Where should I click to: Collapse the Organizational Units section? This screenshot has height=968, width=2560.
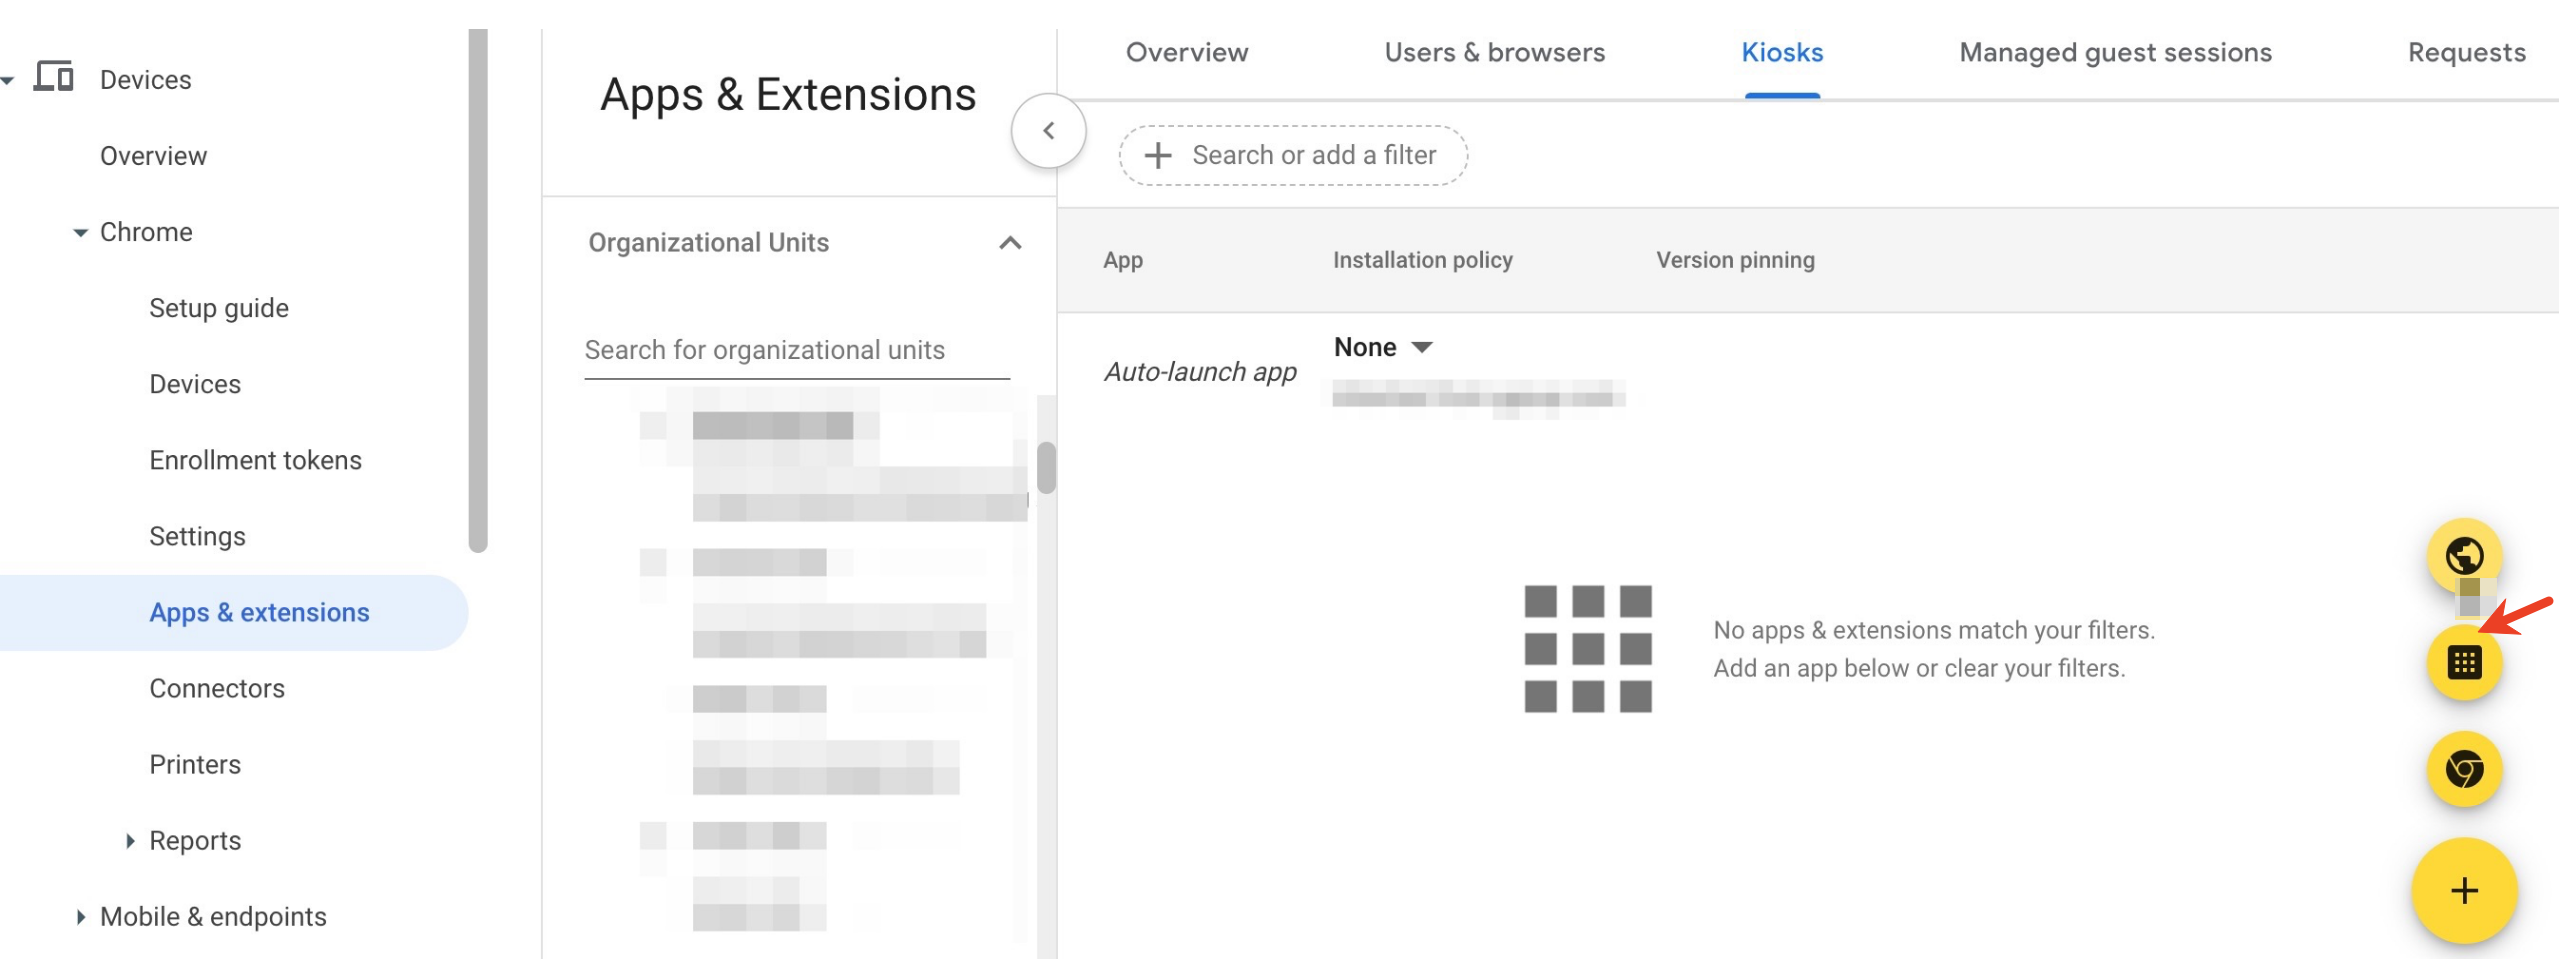[1012, 242]
